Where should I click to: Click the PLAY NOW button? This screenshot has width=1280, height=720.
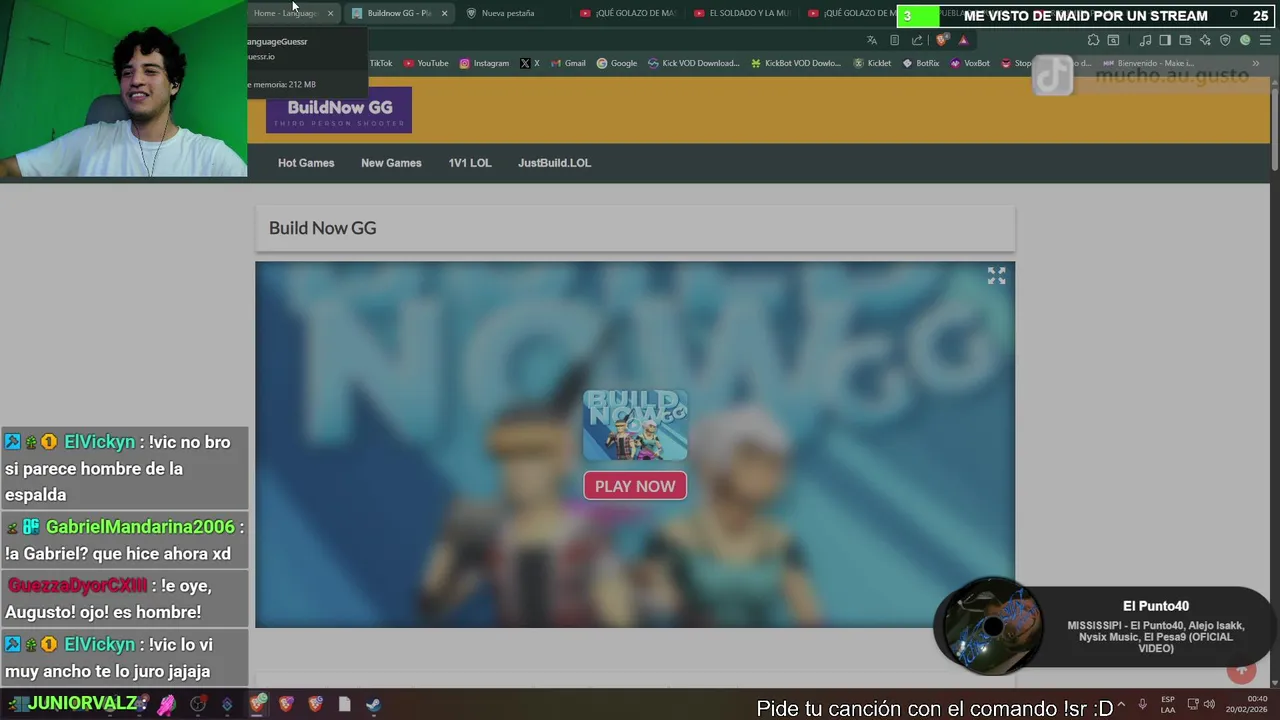(635, 486)
